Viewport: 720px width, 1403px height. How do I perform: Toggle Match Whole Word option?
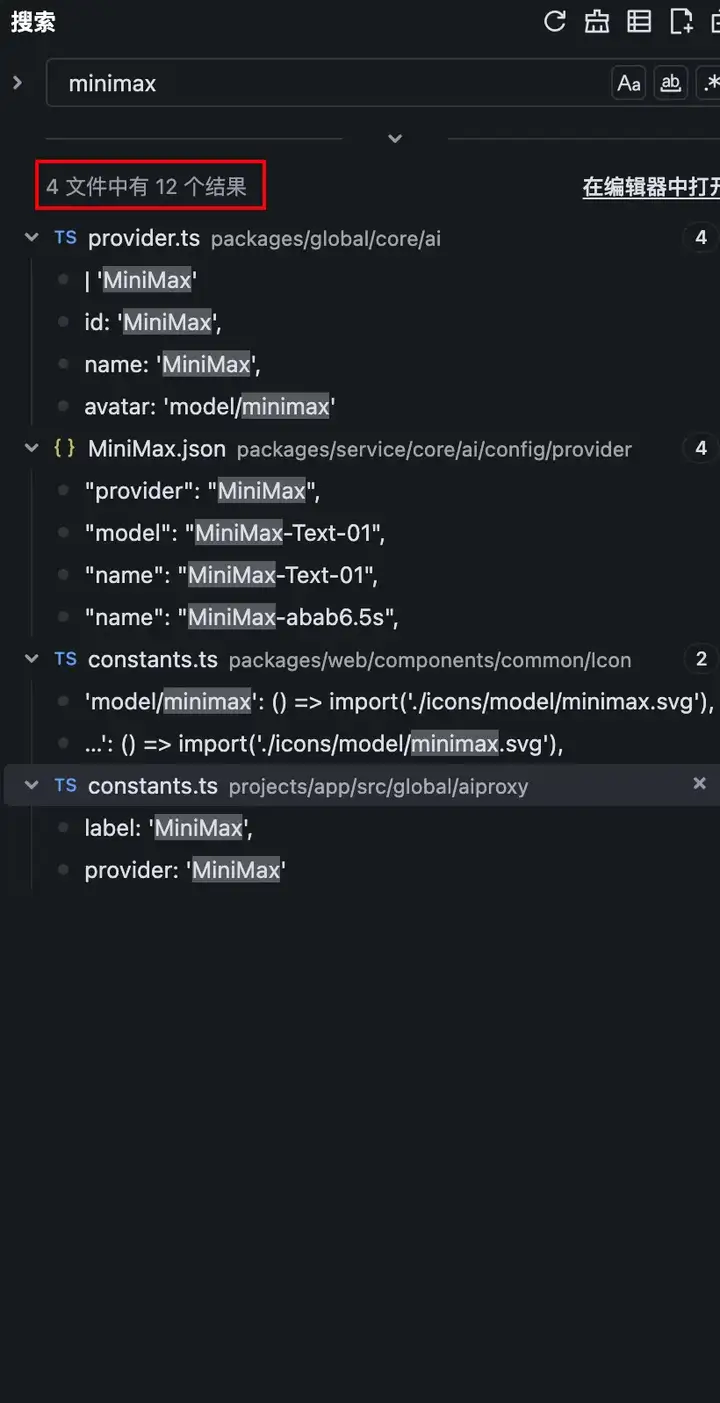pyautogui.click(x=671, y=83)
